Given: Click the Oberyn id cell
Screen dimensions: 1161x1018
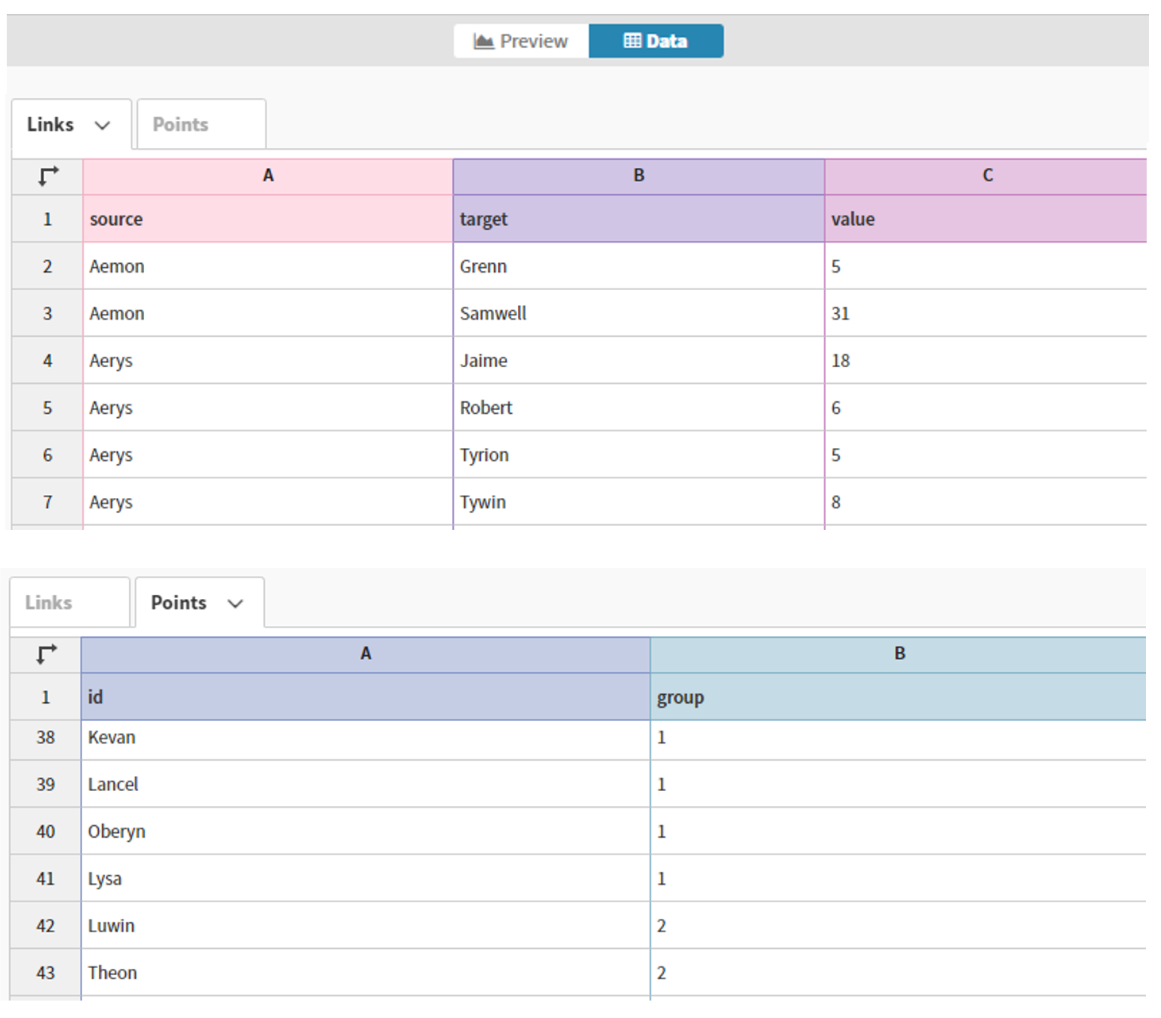Looking at the screenshot, I should (x=366, y=831).
